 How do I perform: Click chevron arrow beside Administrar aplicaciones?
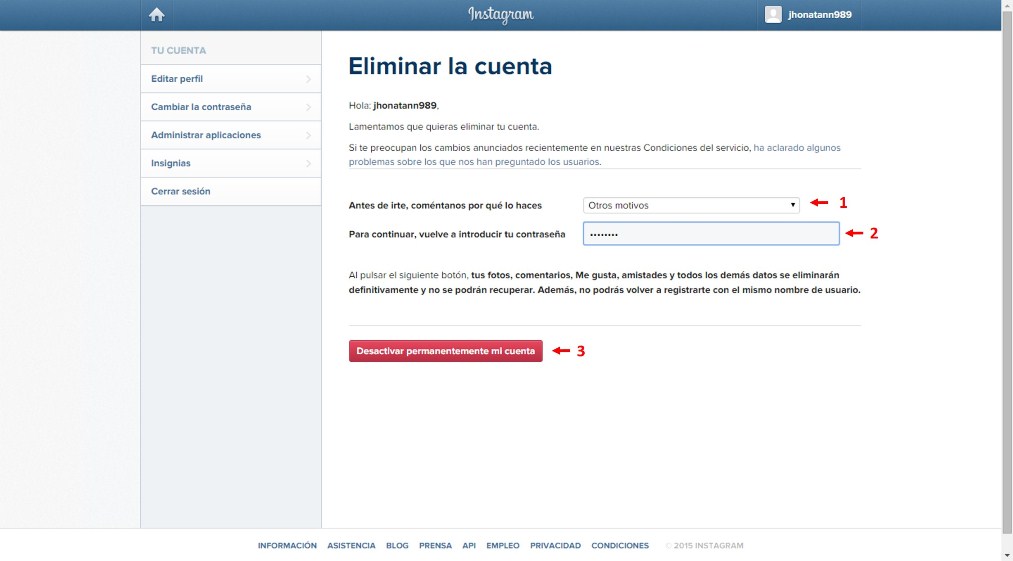pyautogui.click(x=308, y=135)
